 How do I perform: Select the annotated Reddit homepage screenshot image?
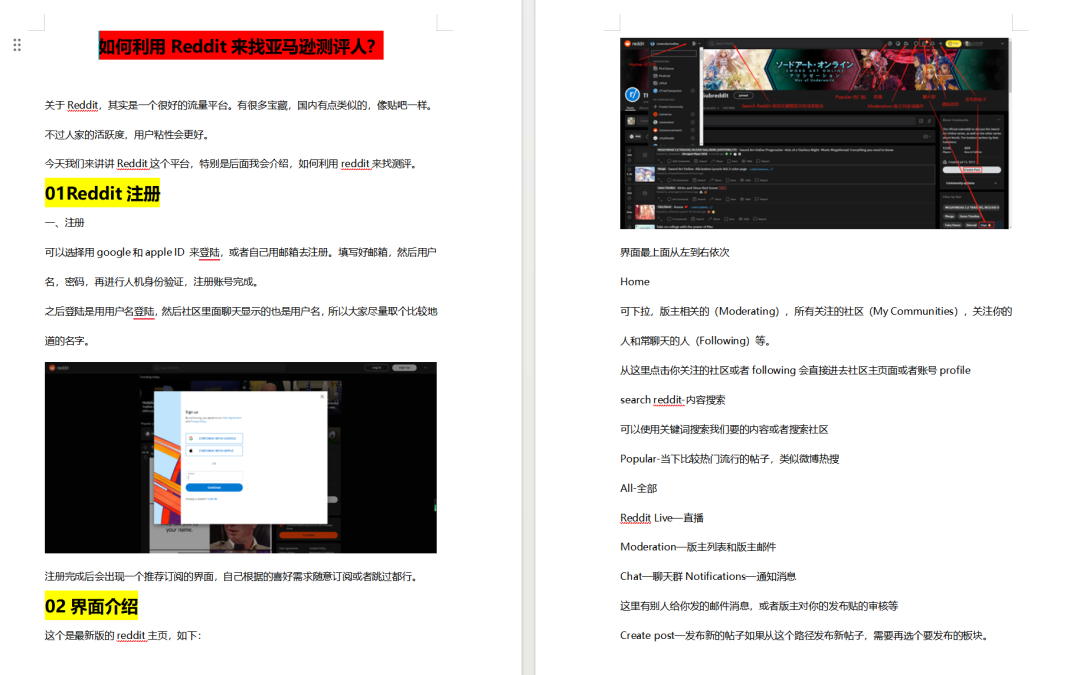pyautogui.click(x=815, y=134)
